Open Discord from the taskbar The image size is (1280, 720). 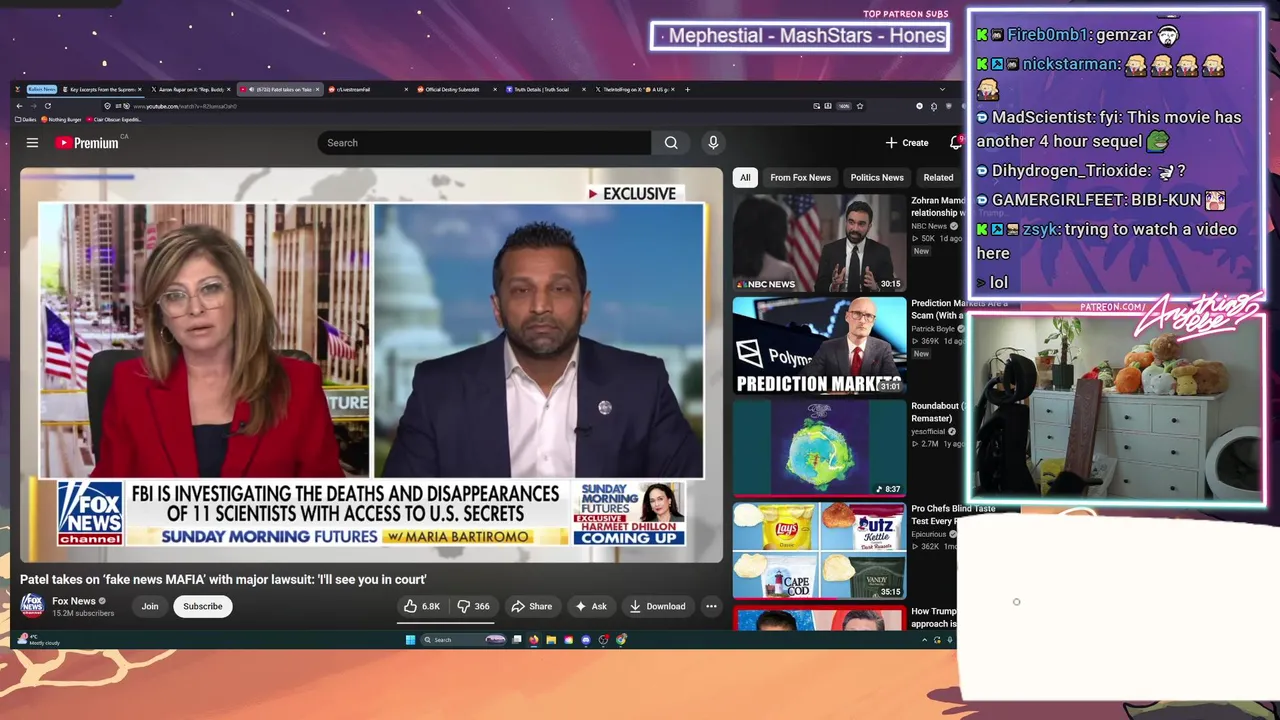pyautogui.click(x=586, y=640)
